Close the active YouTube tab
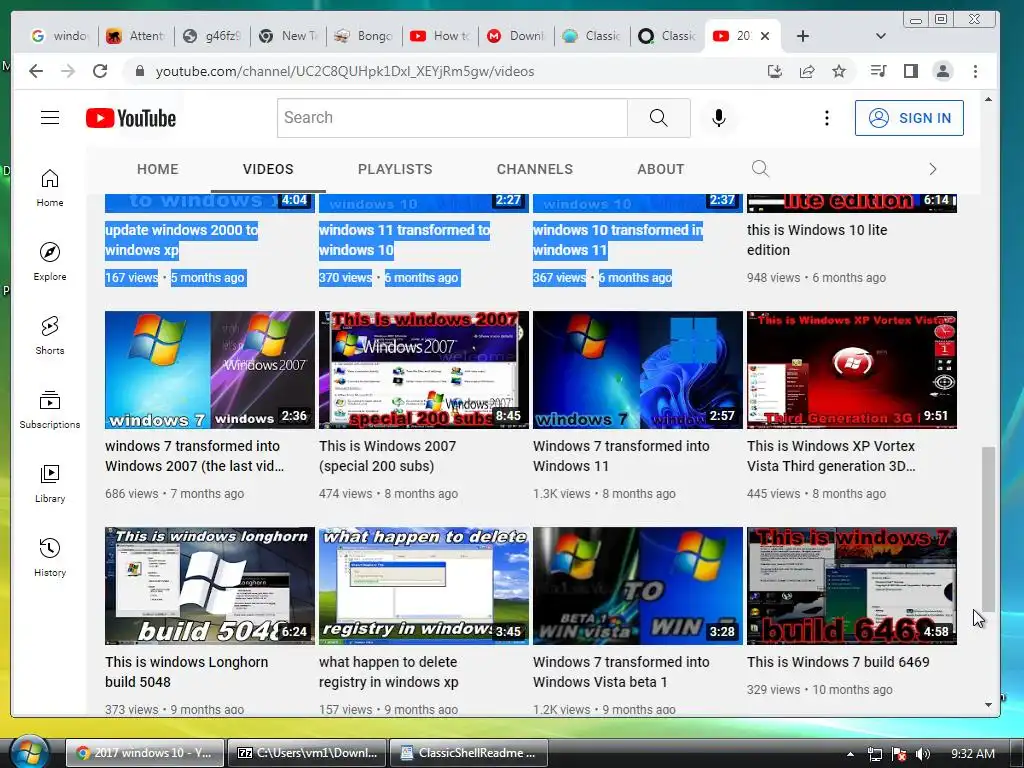Screen dimensions: 1024x768 [x=765, y=36]
